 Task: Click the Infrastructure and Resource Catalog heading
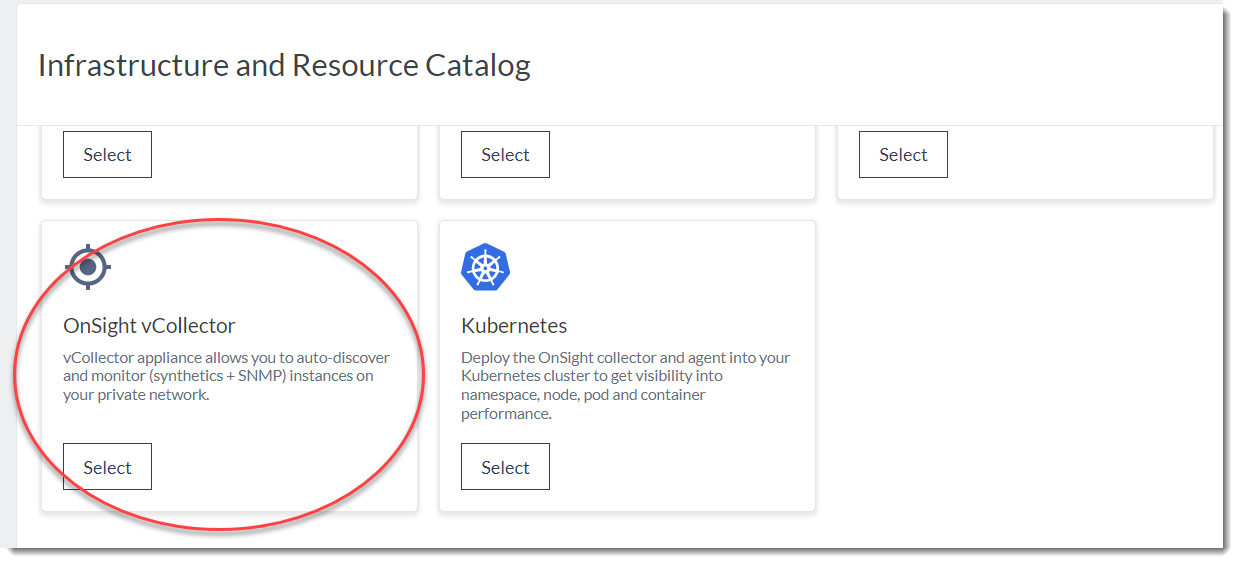(x=284, y=66)
